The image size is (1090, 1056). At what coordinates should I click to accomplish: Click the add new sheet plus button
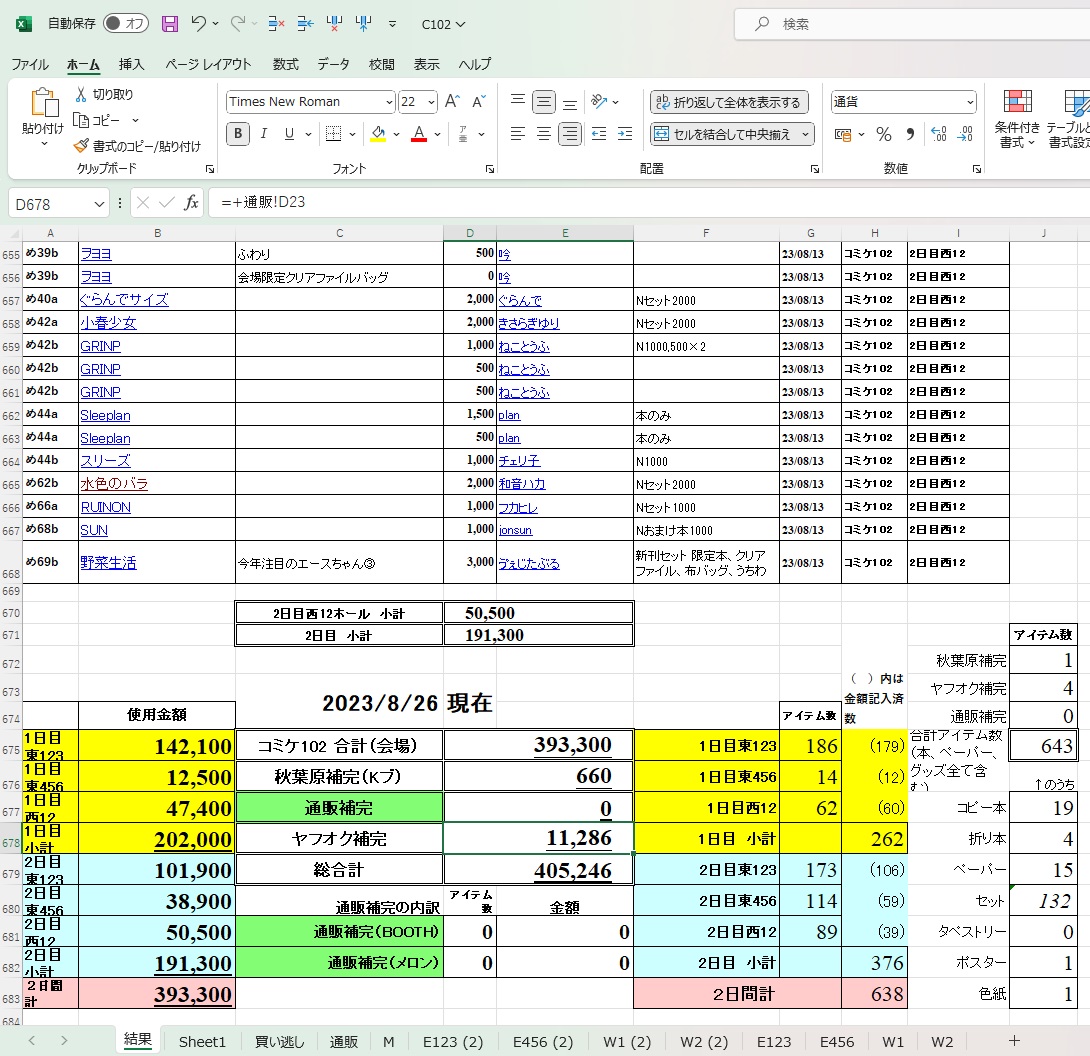[x=1014, y=1041]
